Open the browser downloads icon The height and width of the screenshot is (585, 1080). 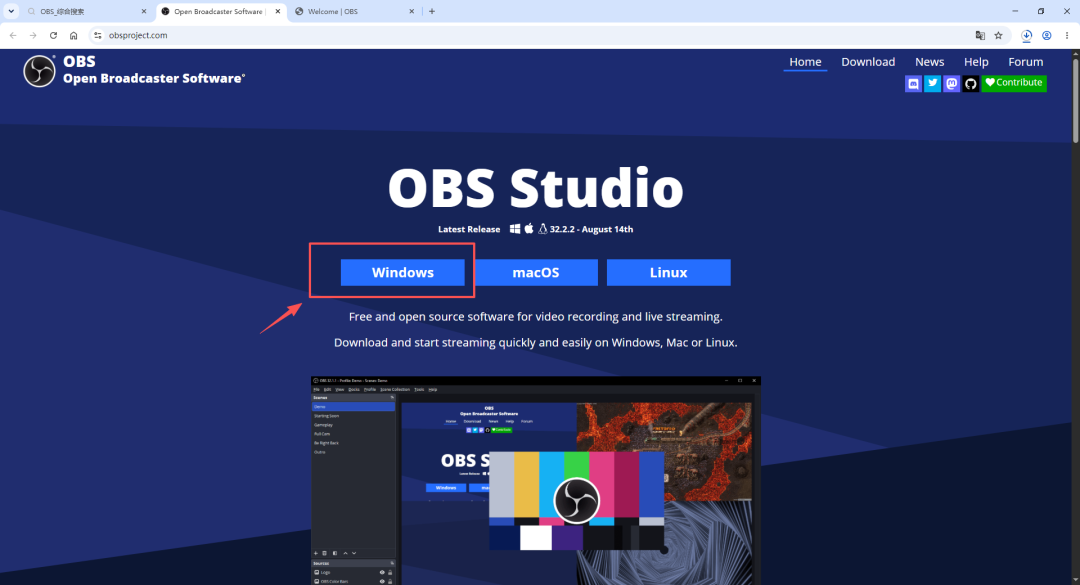click(x=1026, y=35)
